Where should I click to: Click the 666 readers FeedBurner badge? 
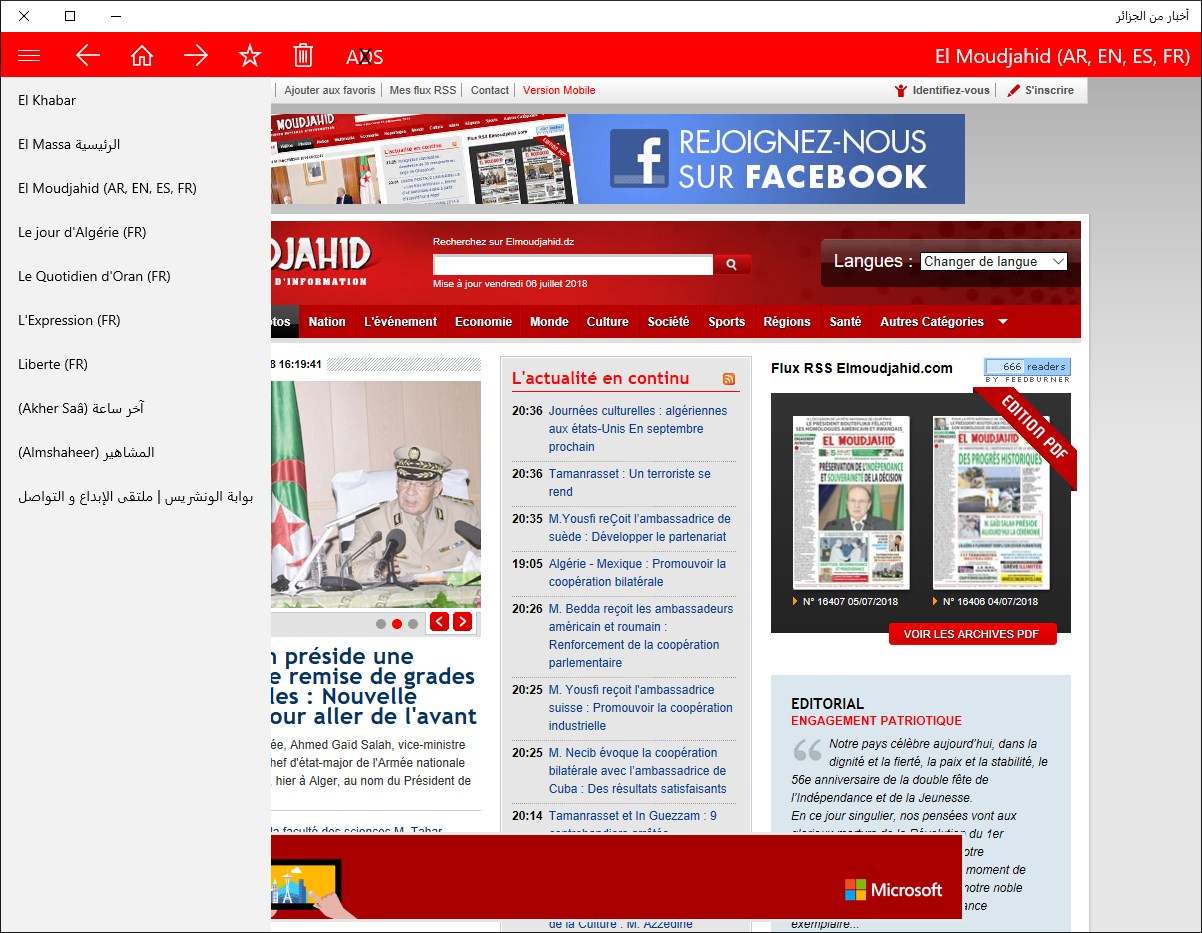tap(1027, 370)
